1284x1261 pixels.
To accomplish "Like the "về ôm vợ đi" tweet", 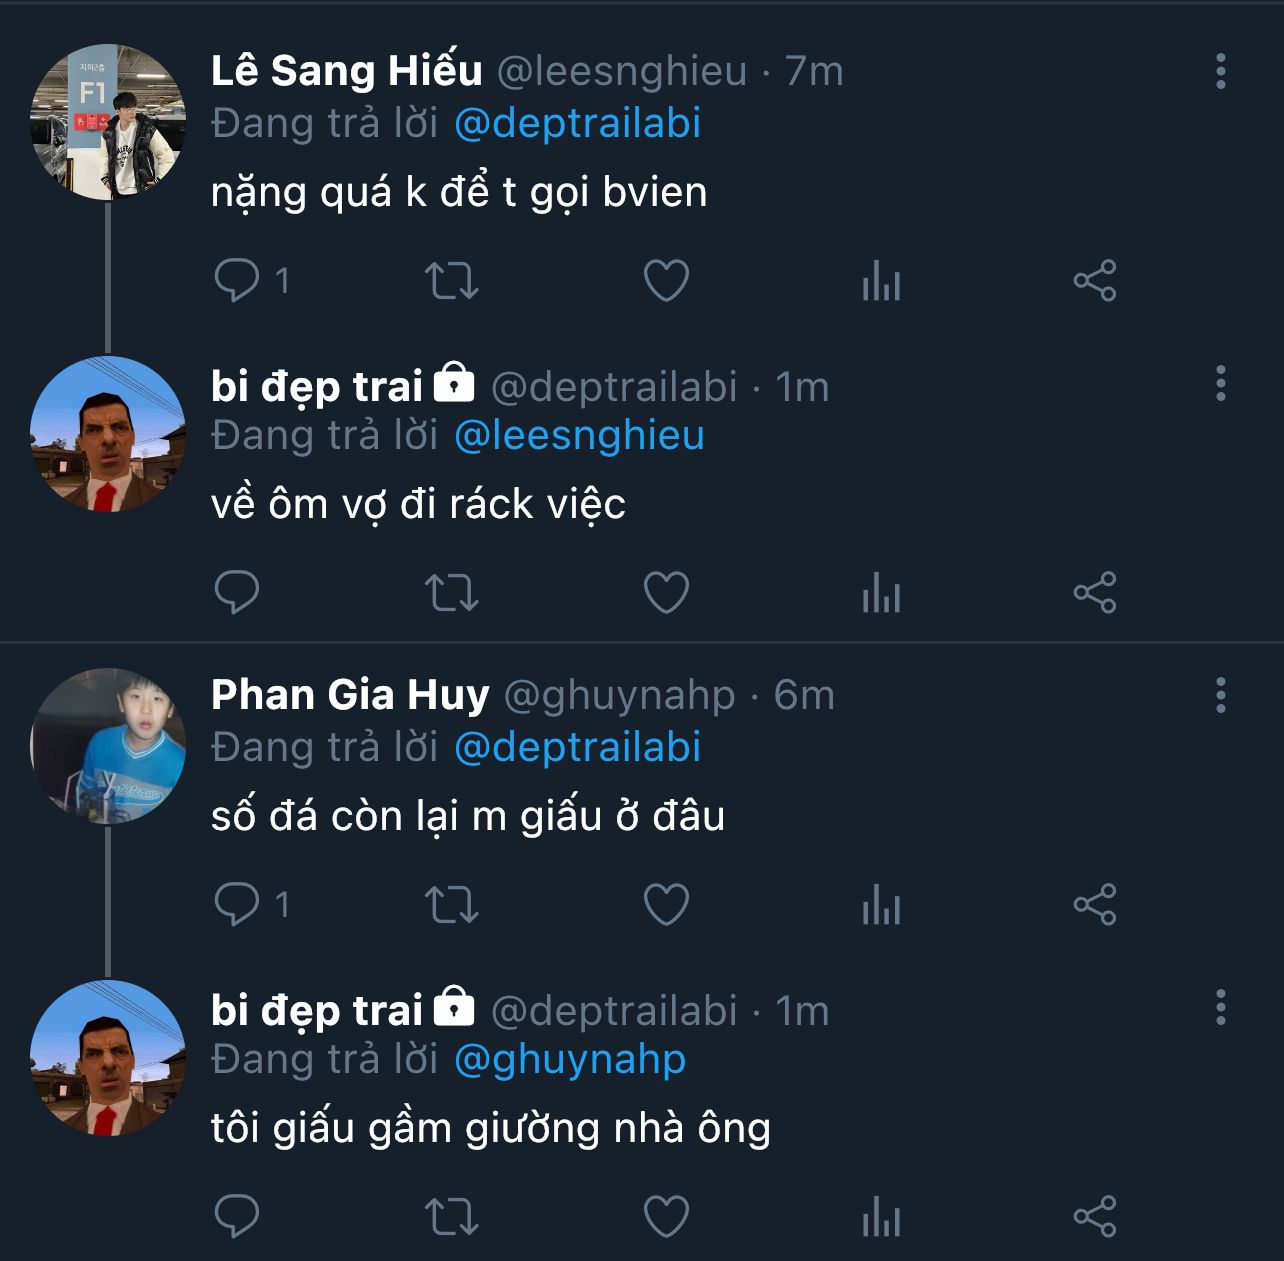I will coord(666,593).
